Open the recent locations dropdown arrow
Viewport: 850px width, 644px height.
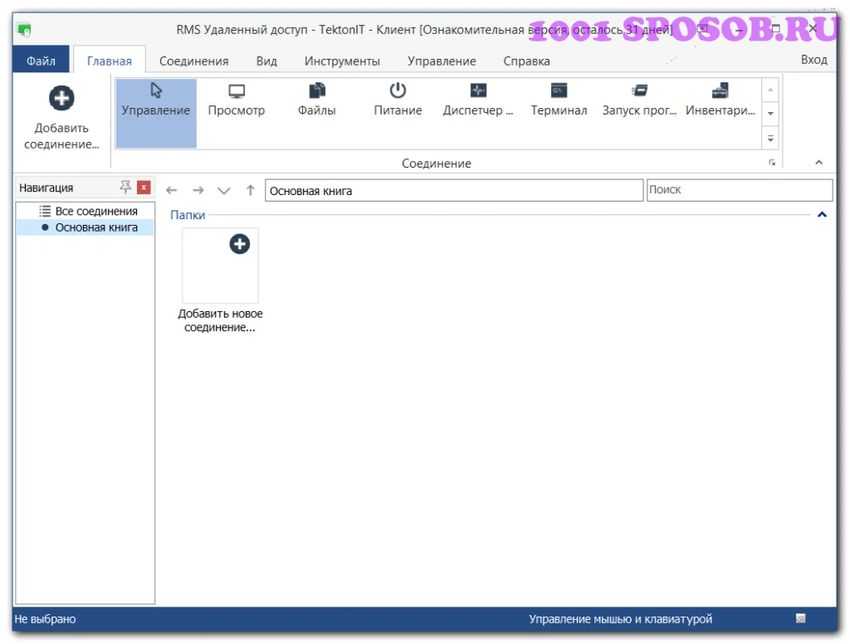224,190
